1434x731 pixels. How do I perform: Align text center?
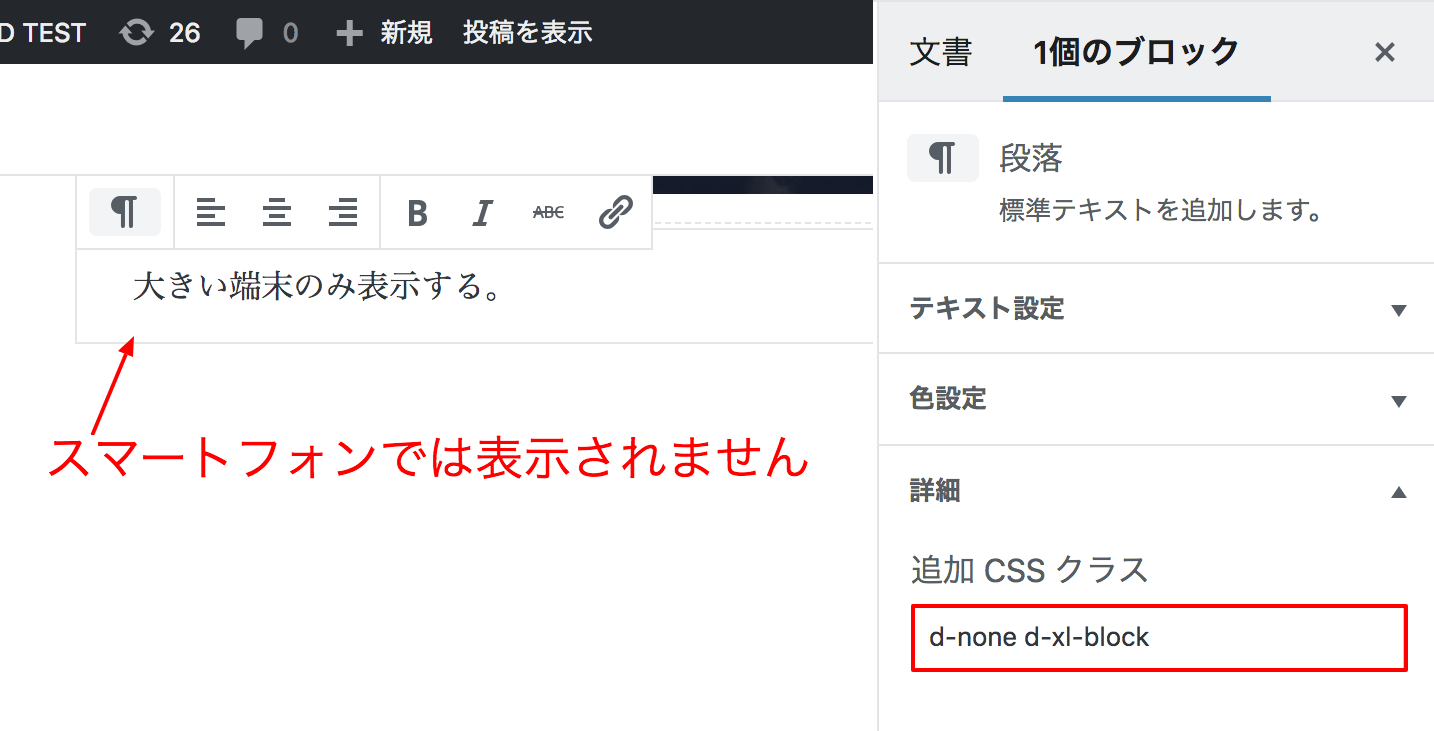click(277, 212)
